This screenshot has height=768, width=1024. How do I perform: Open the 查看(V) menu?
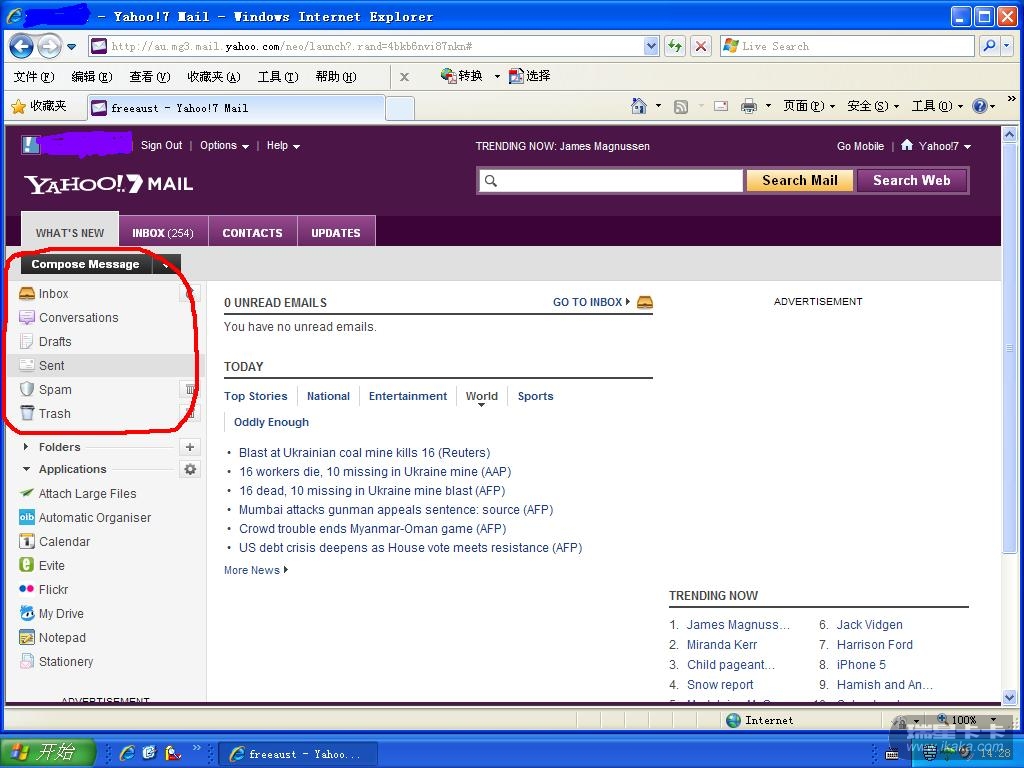150,76
